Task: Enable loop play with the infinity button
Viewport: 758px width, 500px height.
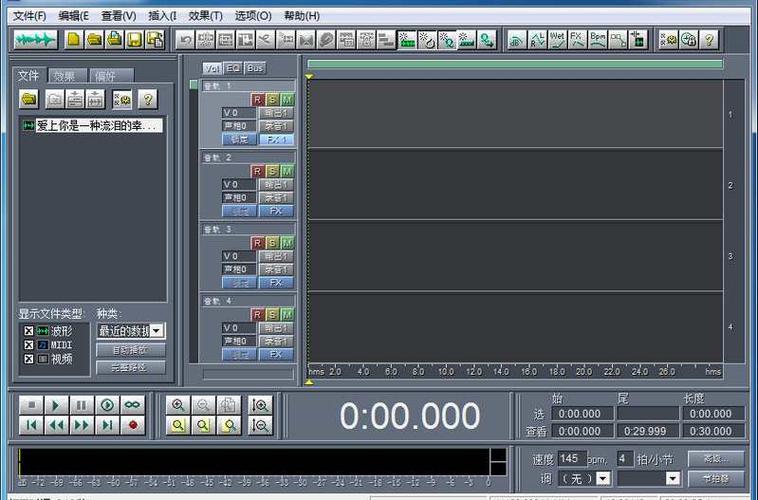Action: pos(132,405)
